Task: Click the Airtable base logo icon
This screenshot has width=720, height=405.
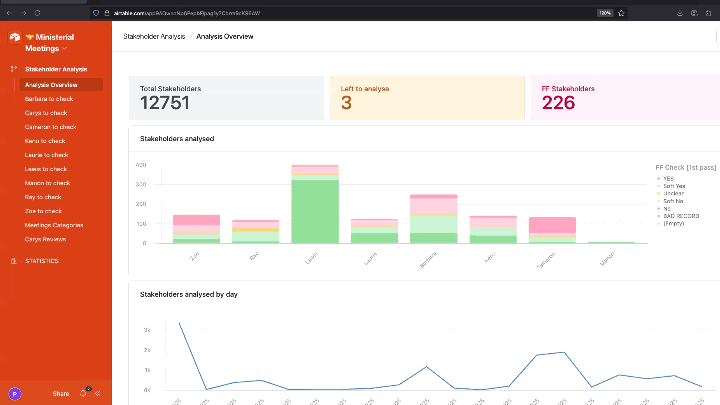Action: (x=15, y=37)
